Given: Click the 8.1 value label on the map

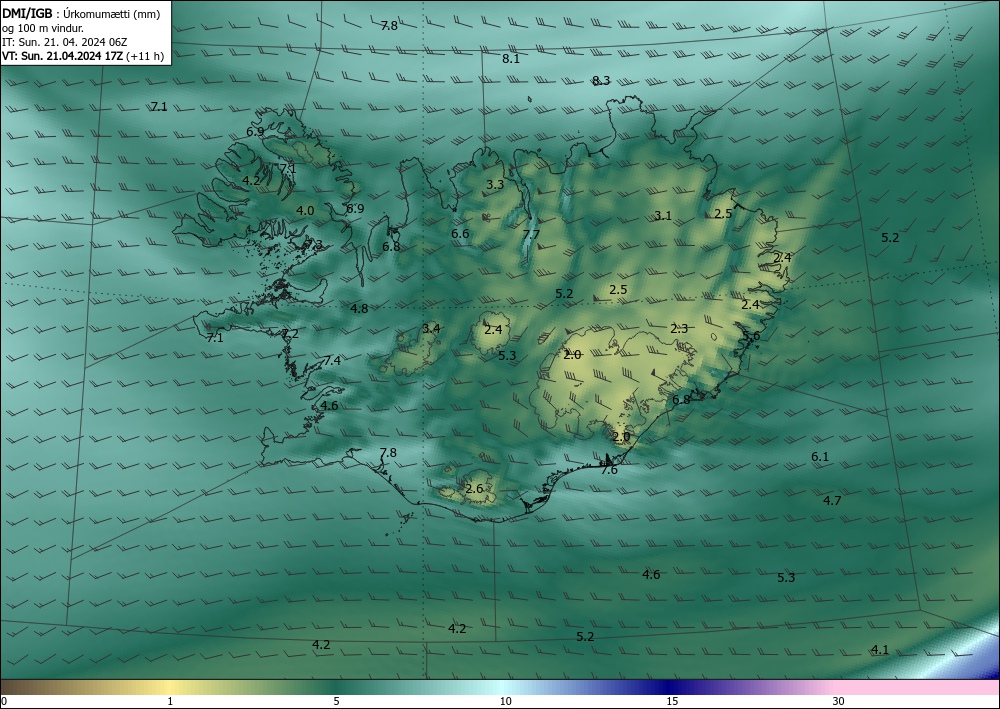Looking at the screenshot, I should tap(511, 59).
